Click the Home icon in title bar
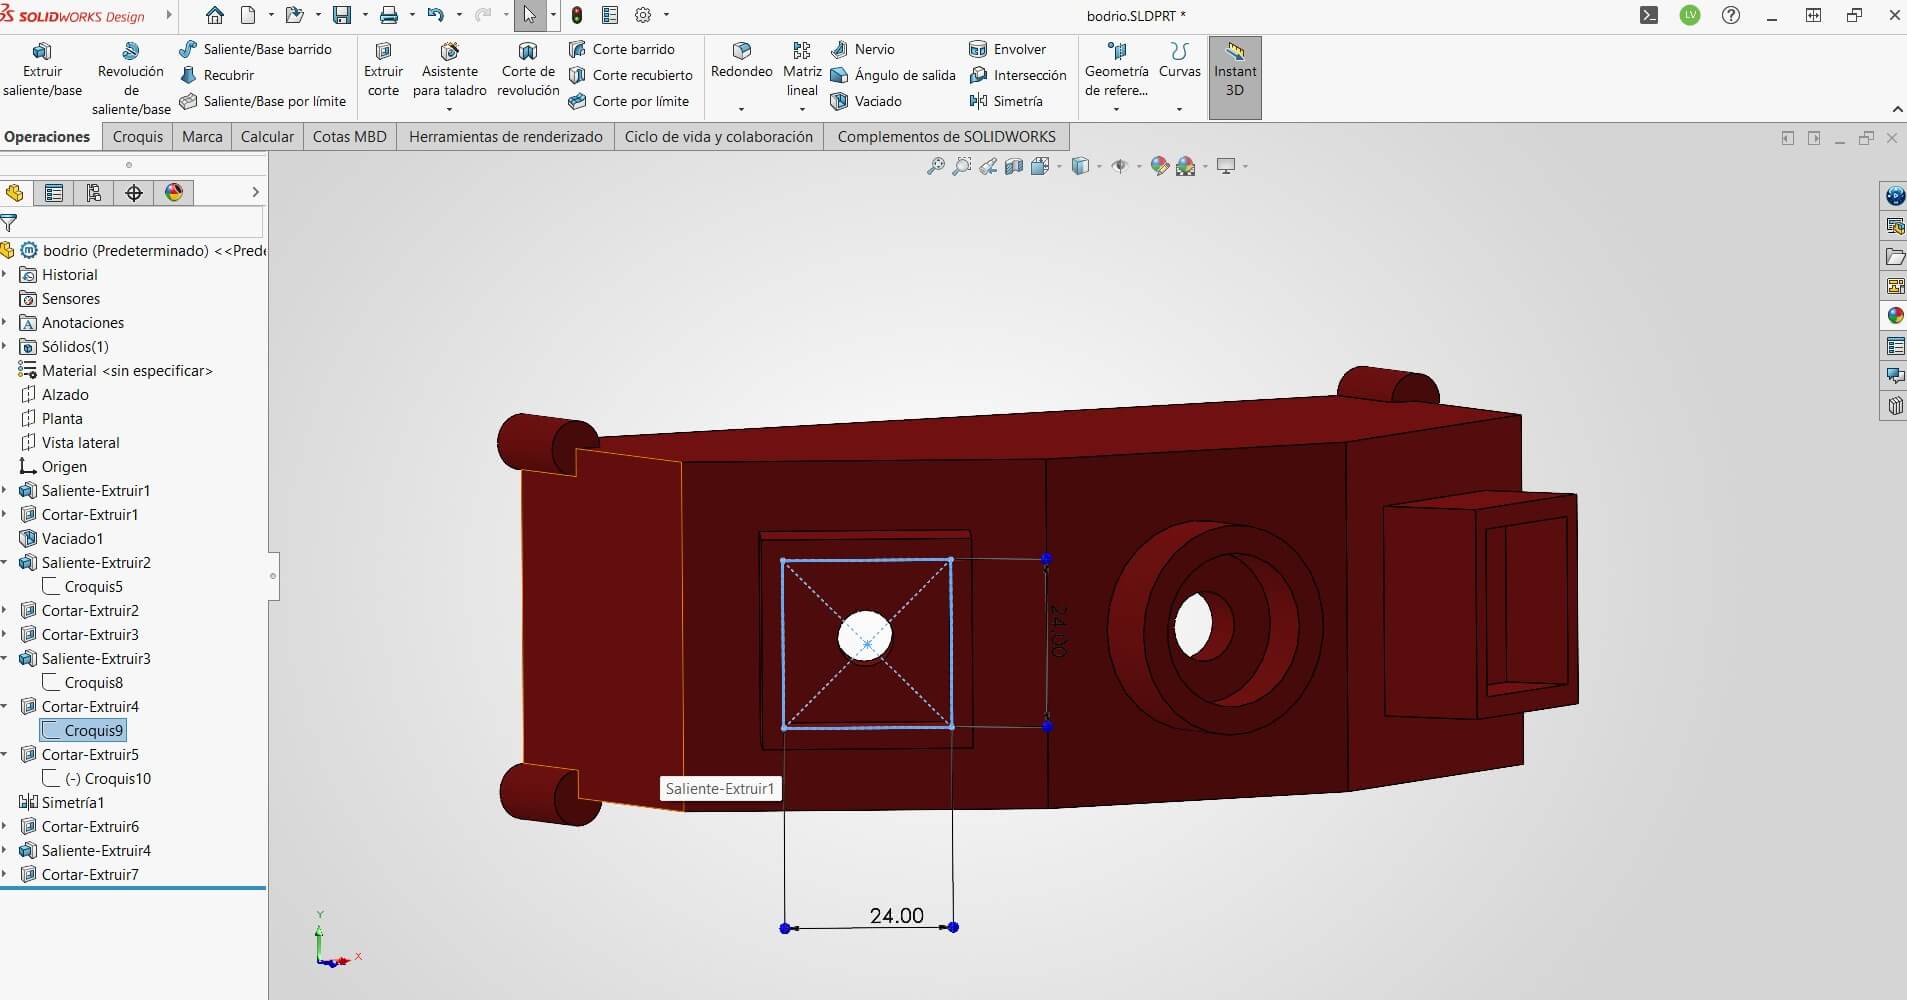This screenshot has width=1907, height=1000. click(215, 15)
